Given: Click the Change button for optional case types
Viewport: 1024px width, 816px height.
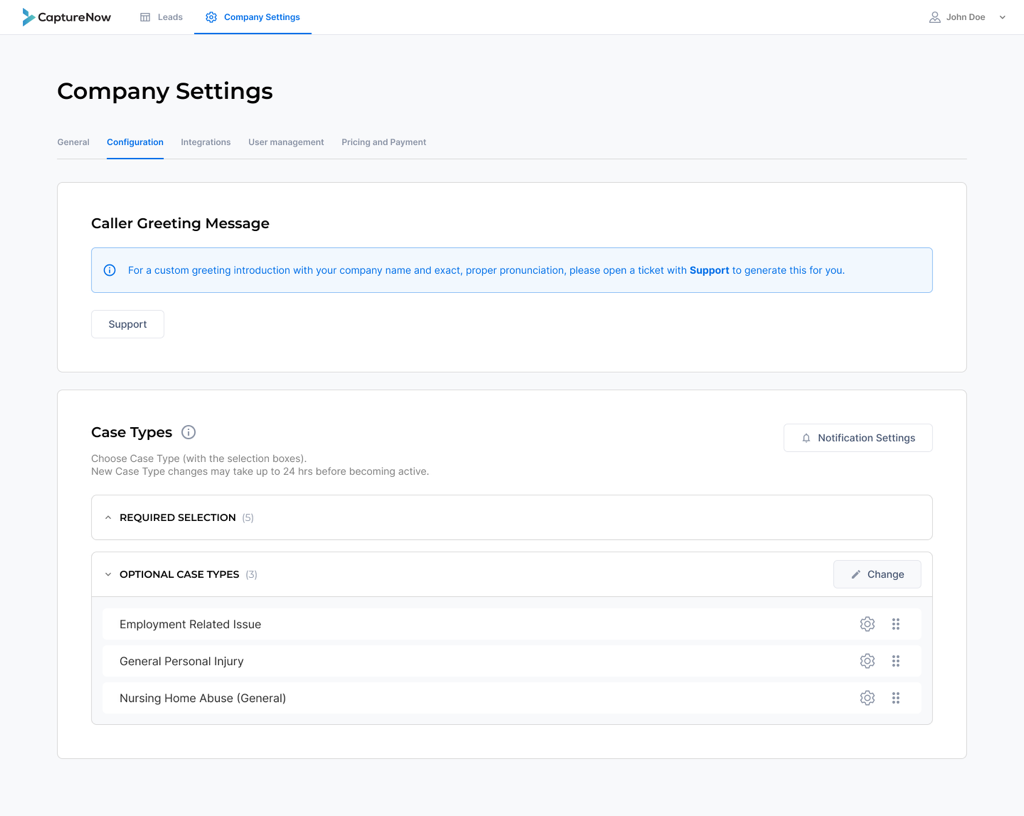Looking at the screenshot, I should pyautogui.click(x=877, y=574).
